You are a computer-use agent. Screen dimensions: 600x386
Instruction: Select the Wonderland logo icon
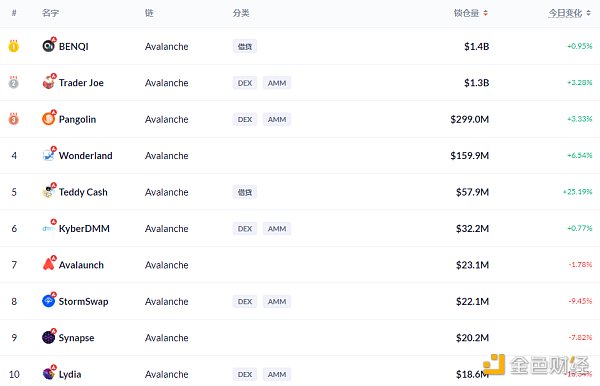[x=49, y=155]
